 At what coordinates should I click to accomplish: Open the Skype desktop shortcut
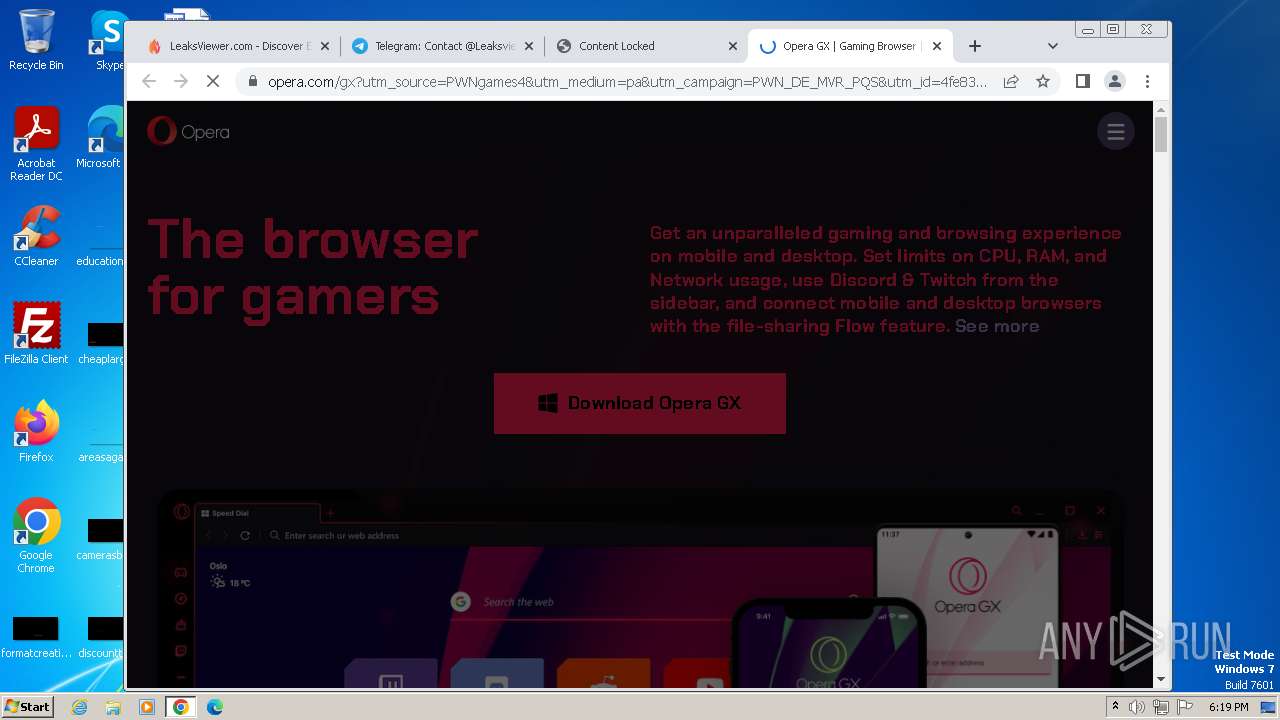pyautogui.click(x=108, y=40)
